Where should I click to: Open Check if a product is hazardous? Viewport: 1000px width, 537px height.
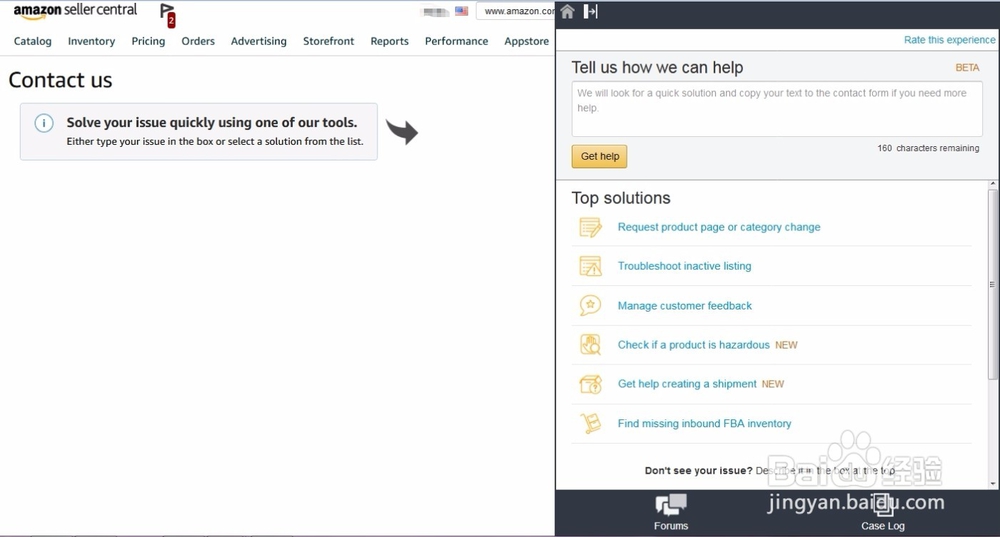click(693, 344)
